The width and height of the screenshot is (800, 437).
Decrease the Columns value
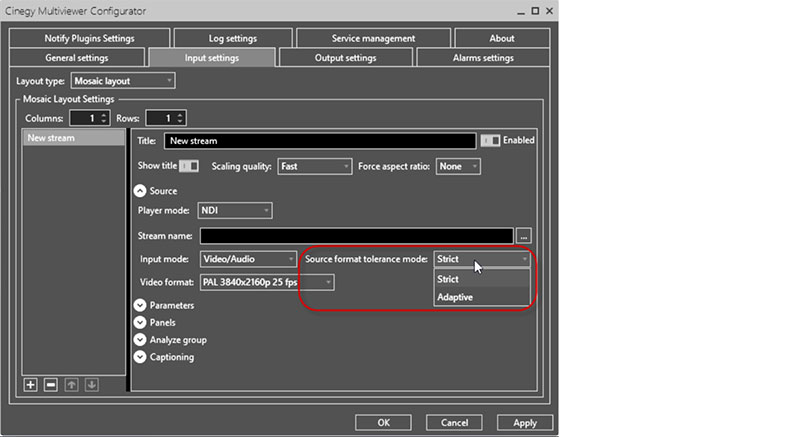point(104,121)
